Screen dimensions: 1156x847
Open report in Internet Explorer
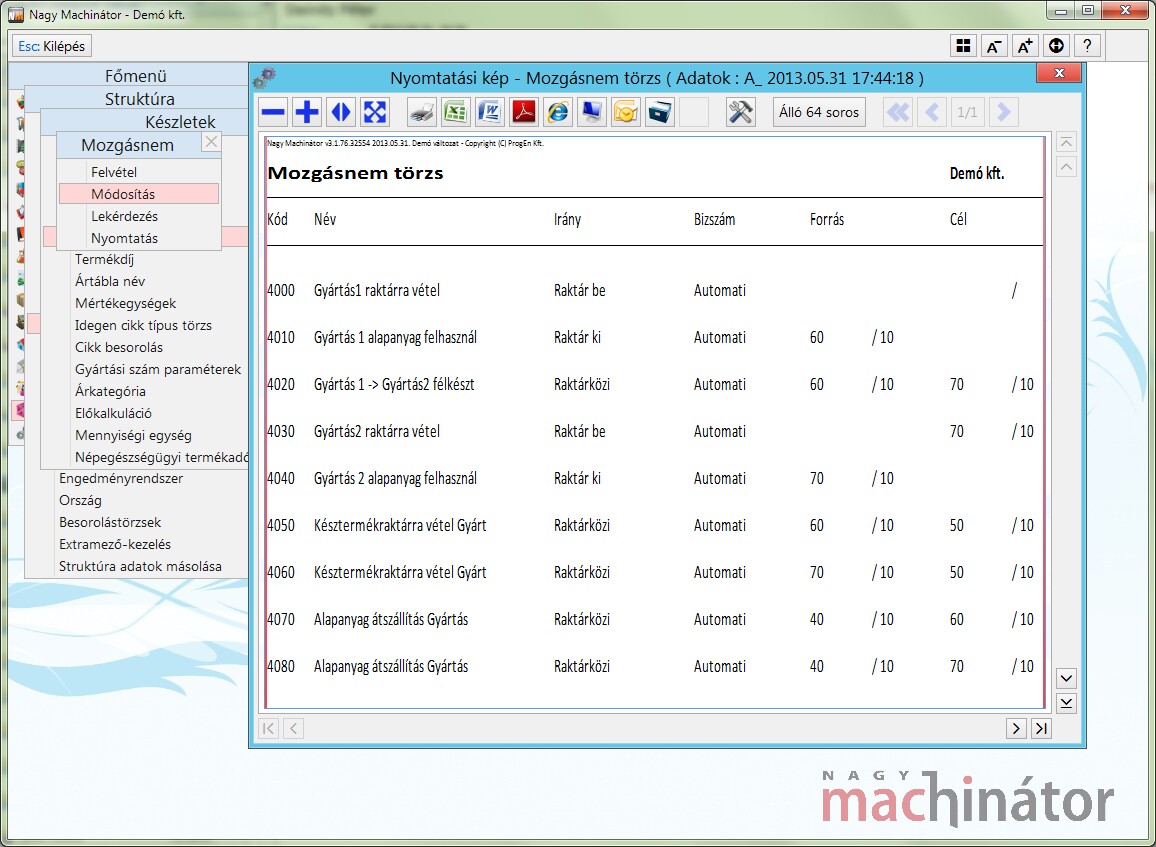tap(558, 112)
